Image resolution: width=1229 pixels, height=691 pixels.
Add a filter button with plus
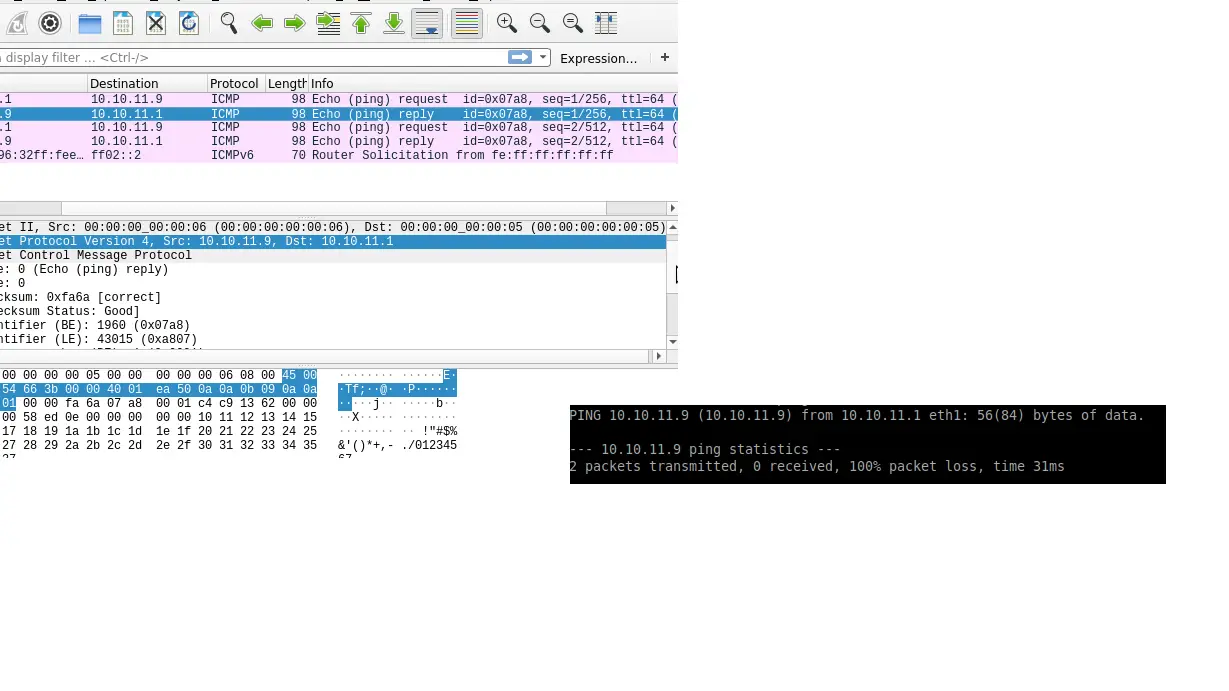[x=665, y=58]
